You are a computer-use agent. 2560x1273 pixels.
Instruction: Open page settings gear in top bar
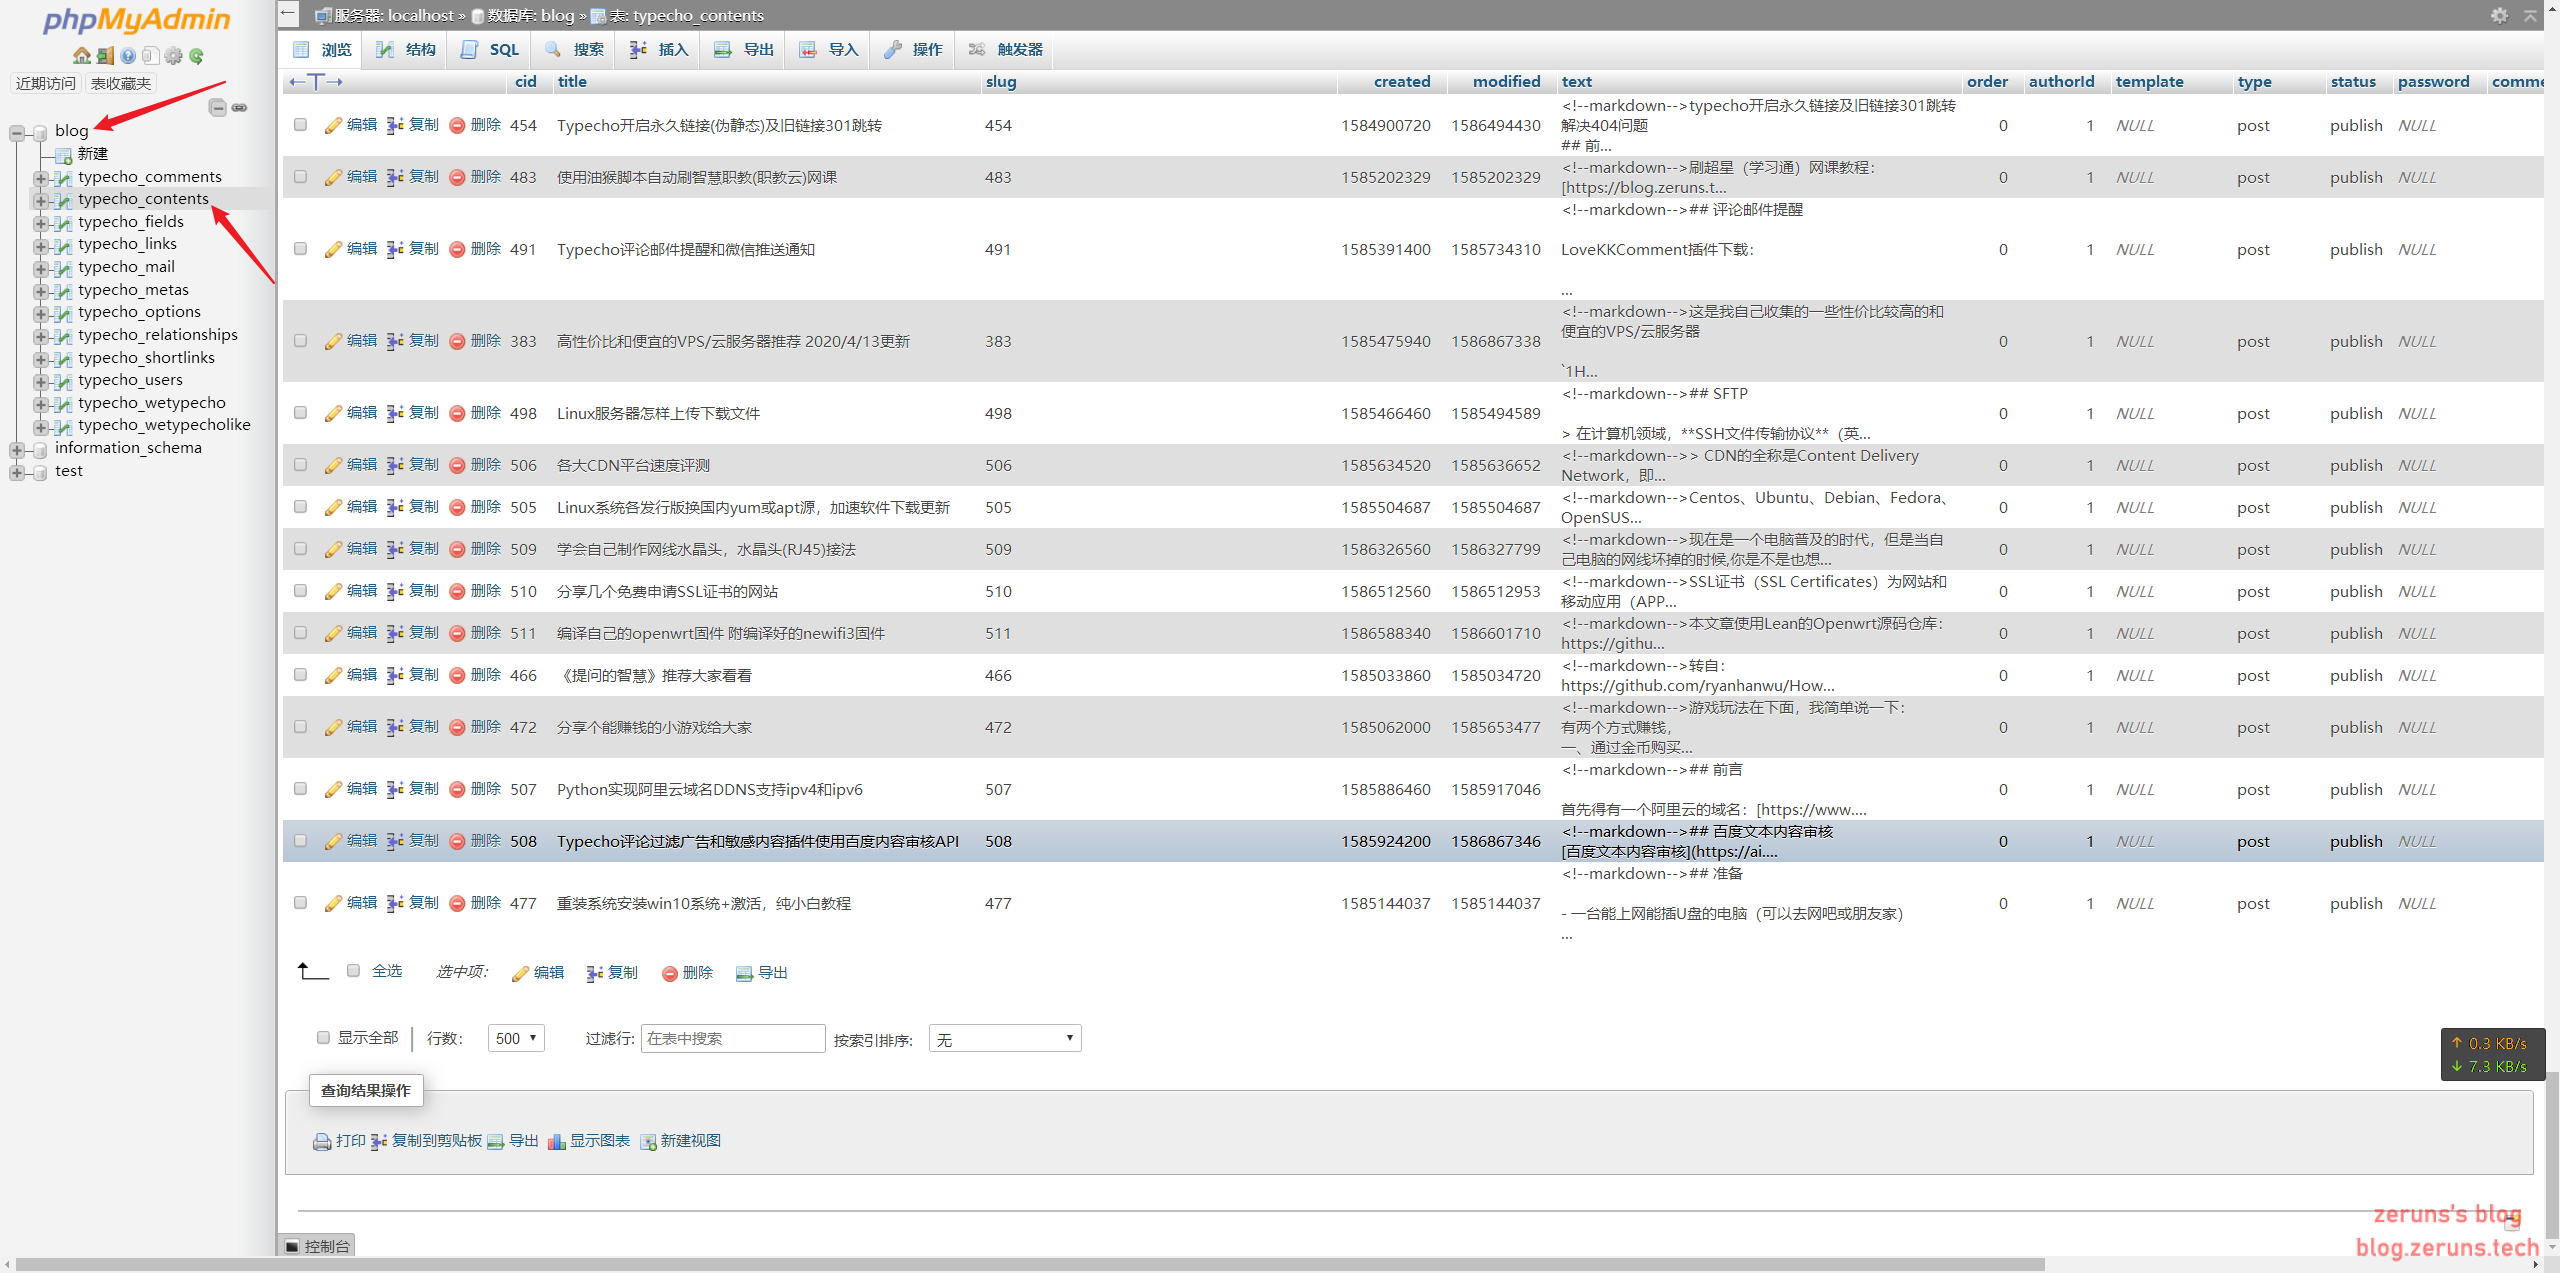2499,15
